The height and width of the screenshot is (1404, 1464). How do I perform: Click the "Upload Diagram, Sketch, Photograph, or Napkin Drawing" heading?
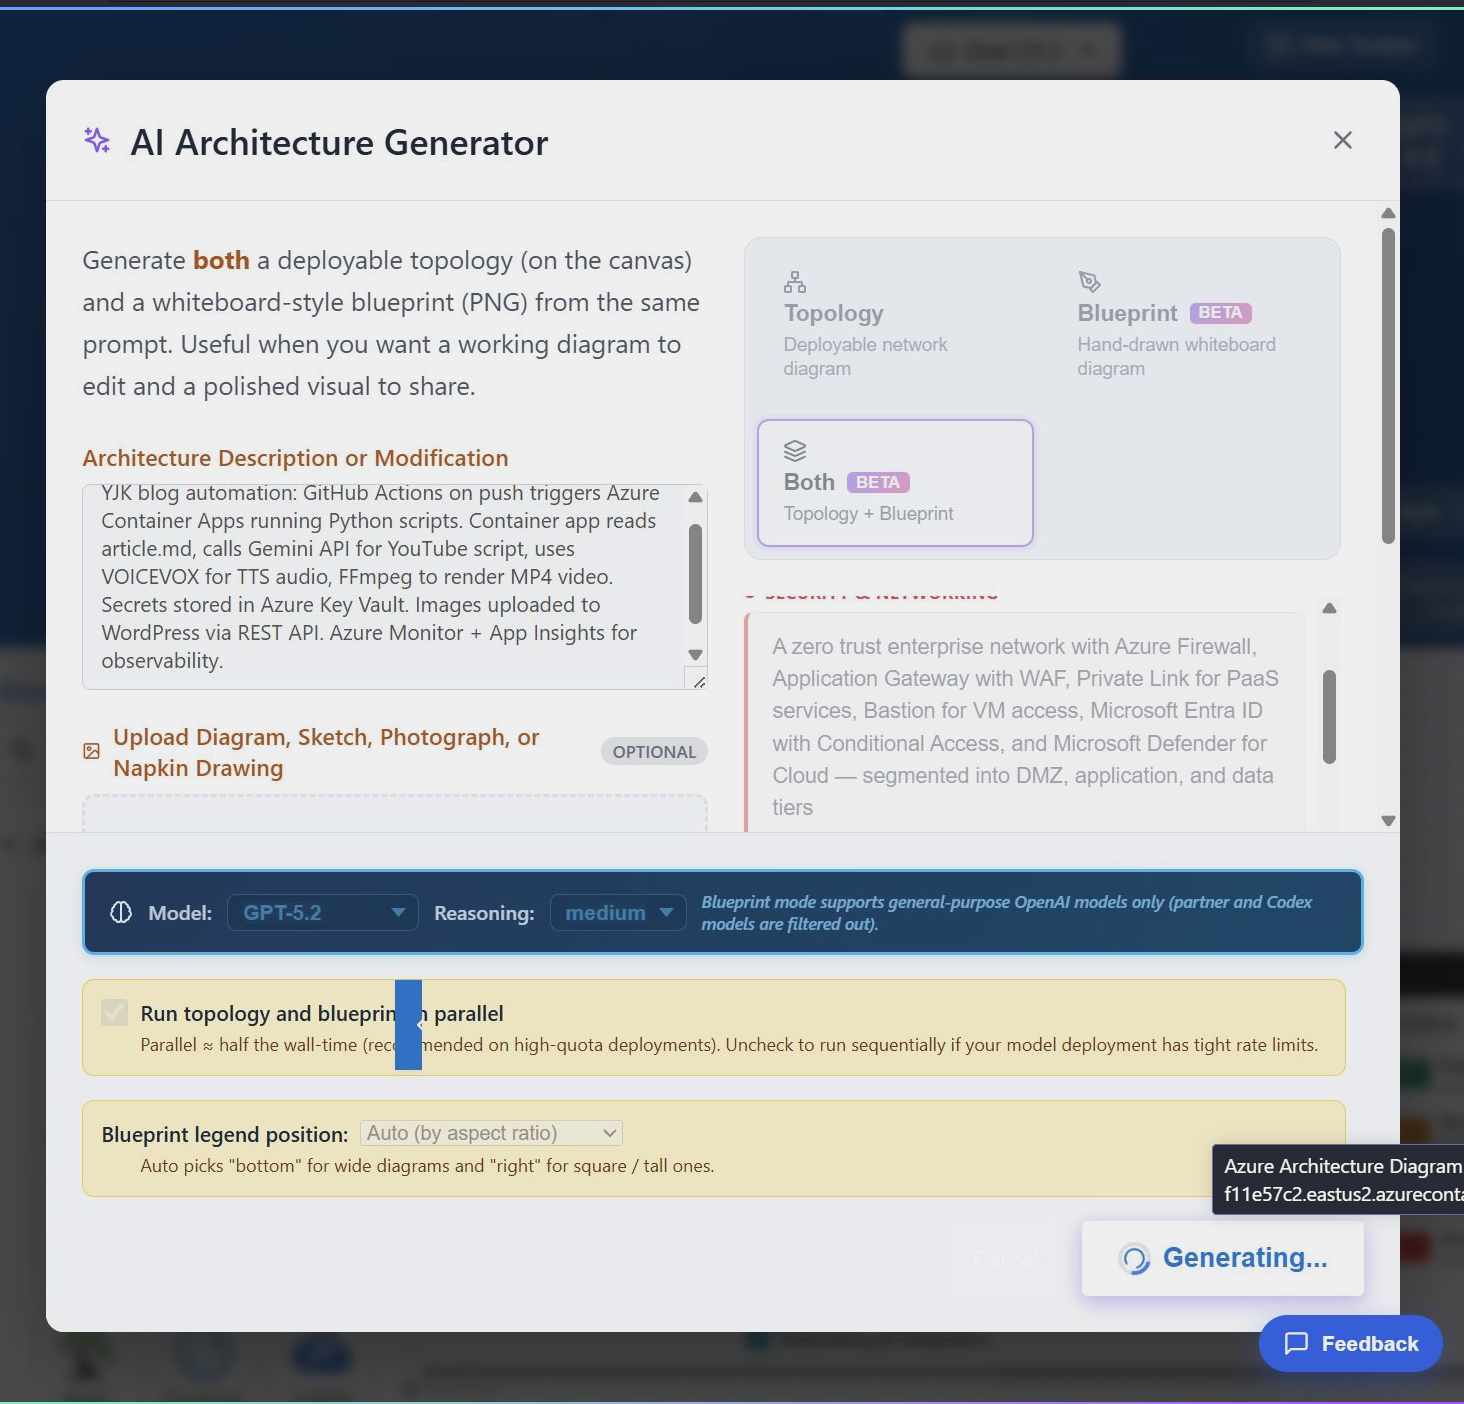tap(326, 752)
